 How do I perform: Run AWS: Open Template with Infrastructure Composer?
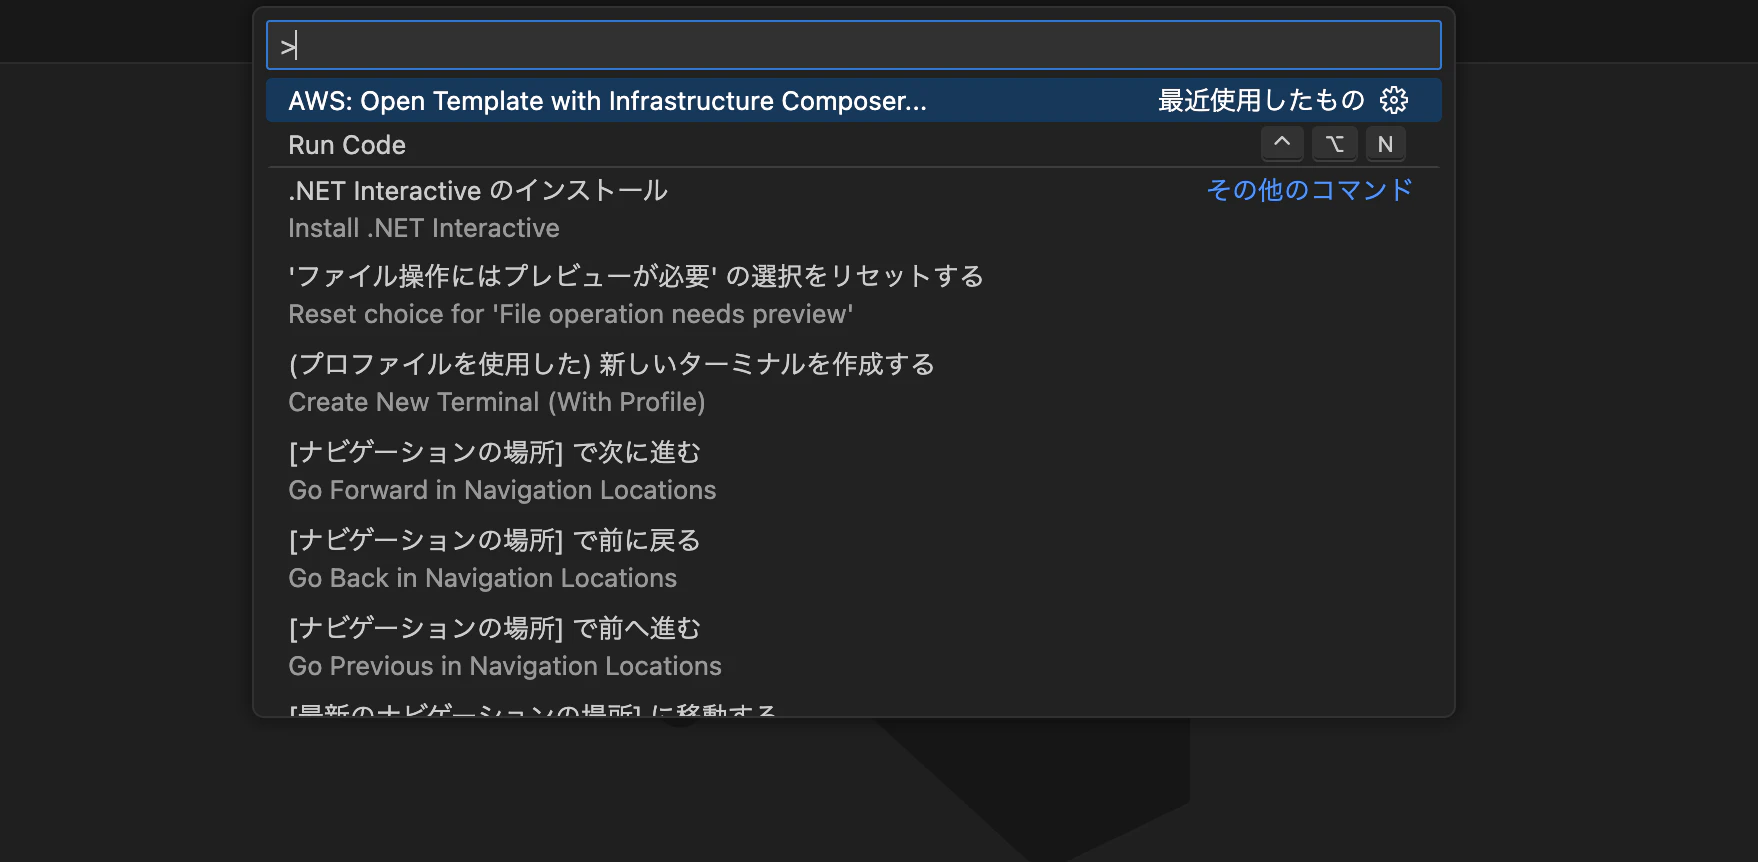point(853,101)
